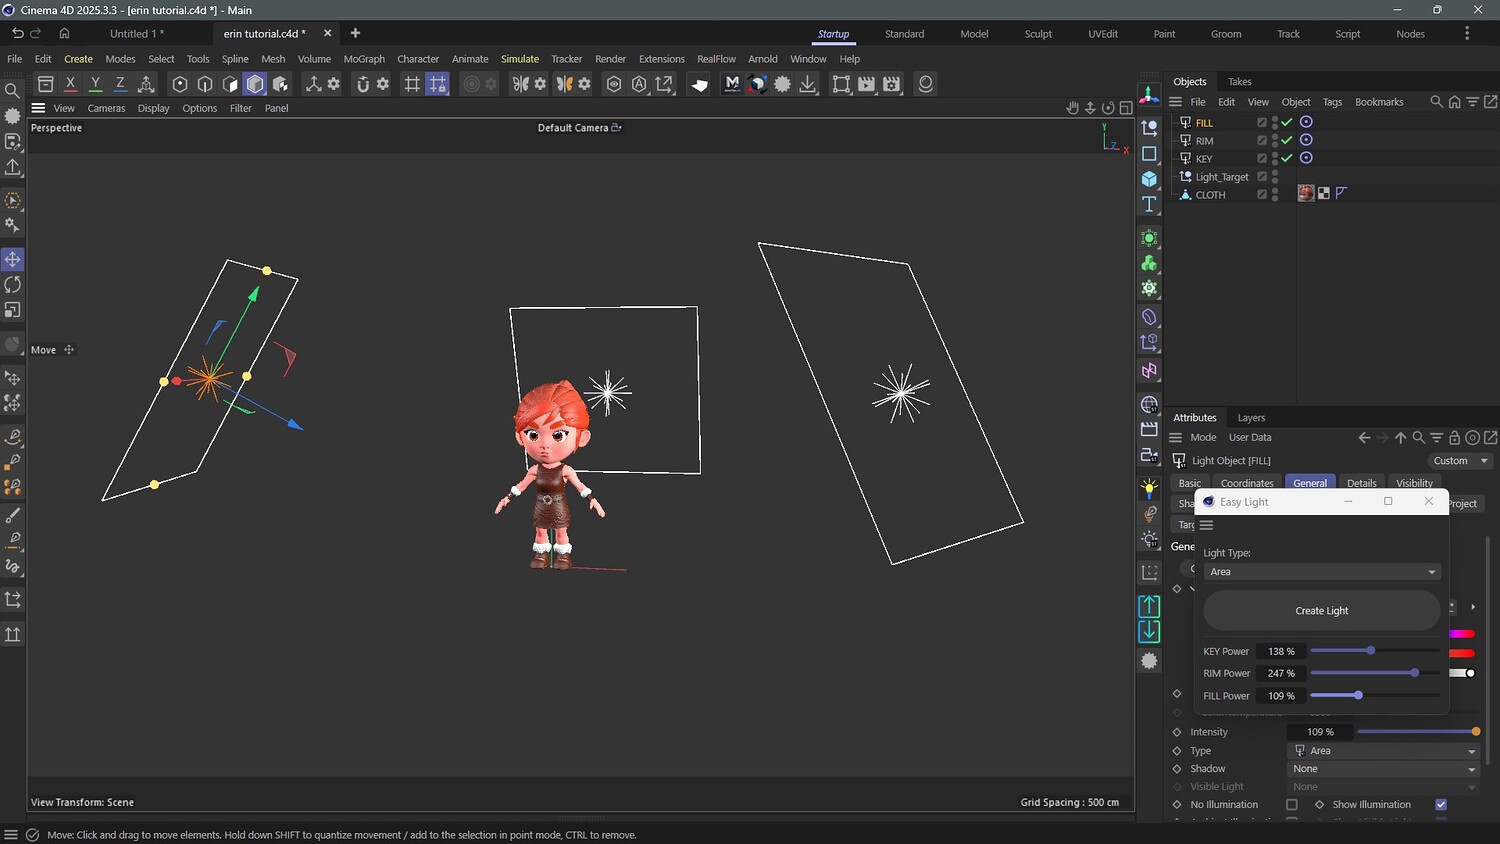The width and height of the screenshot is (1500, 844).
Task: Click the User Data button
Action: (x=1250, y=438)
